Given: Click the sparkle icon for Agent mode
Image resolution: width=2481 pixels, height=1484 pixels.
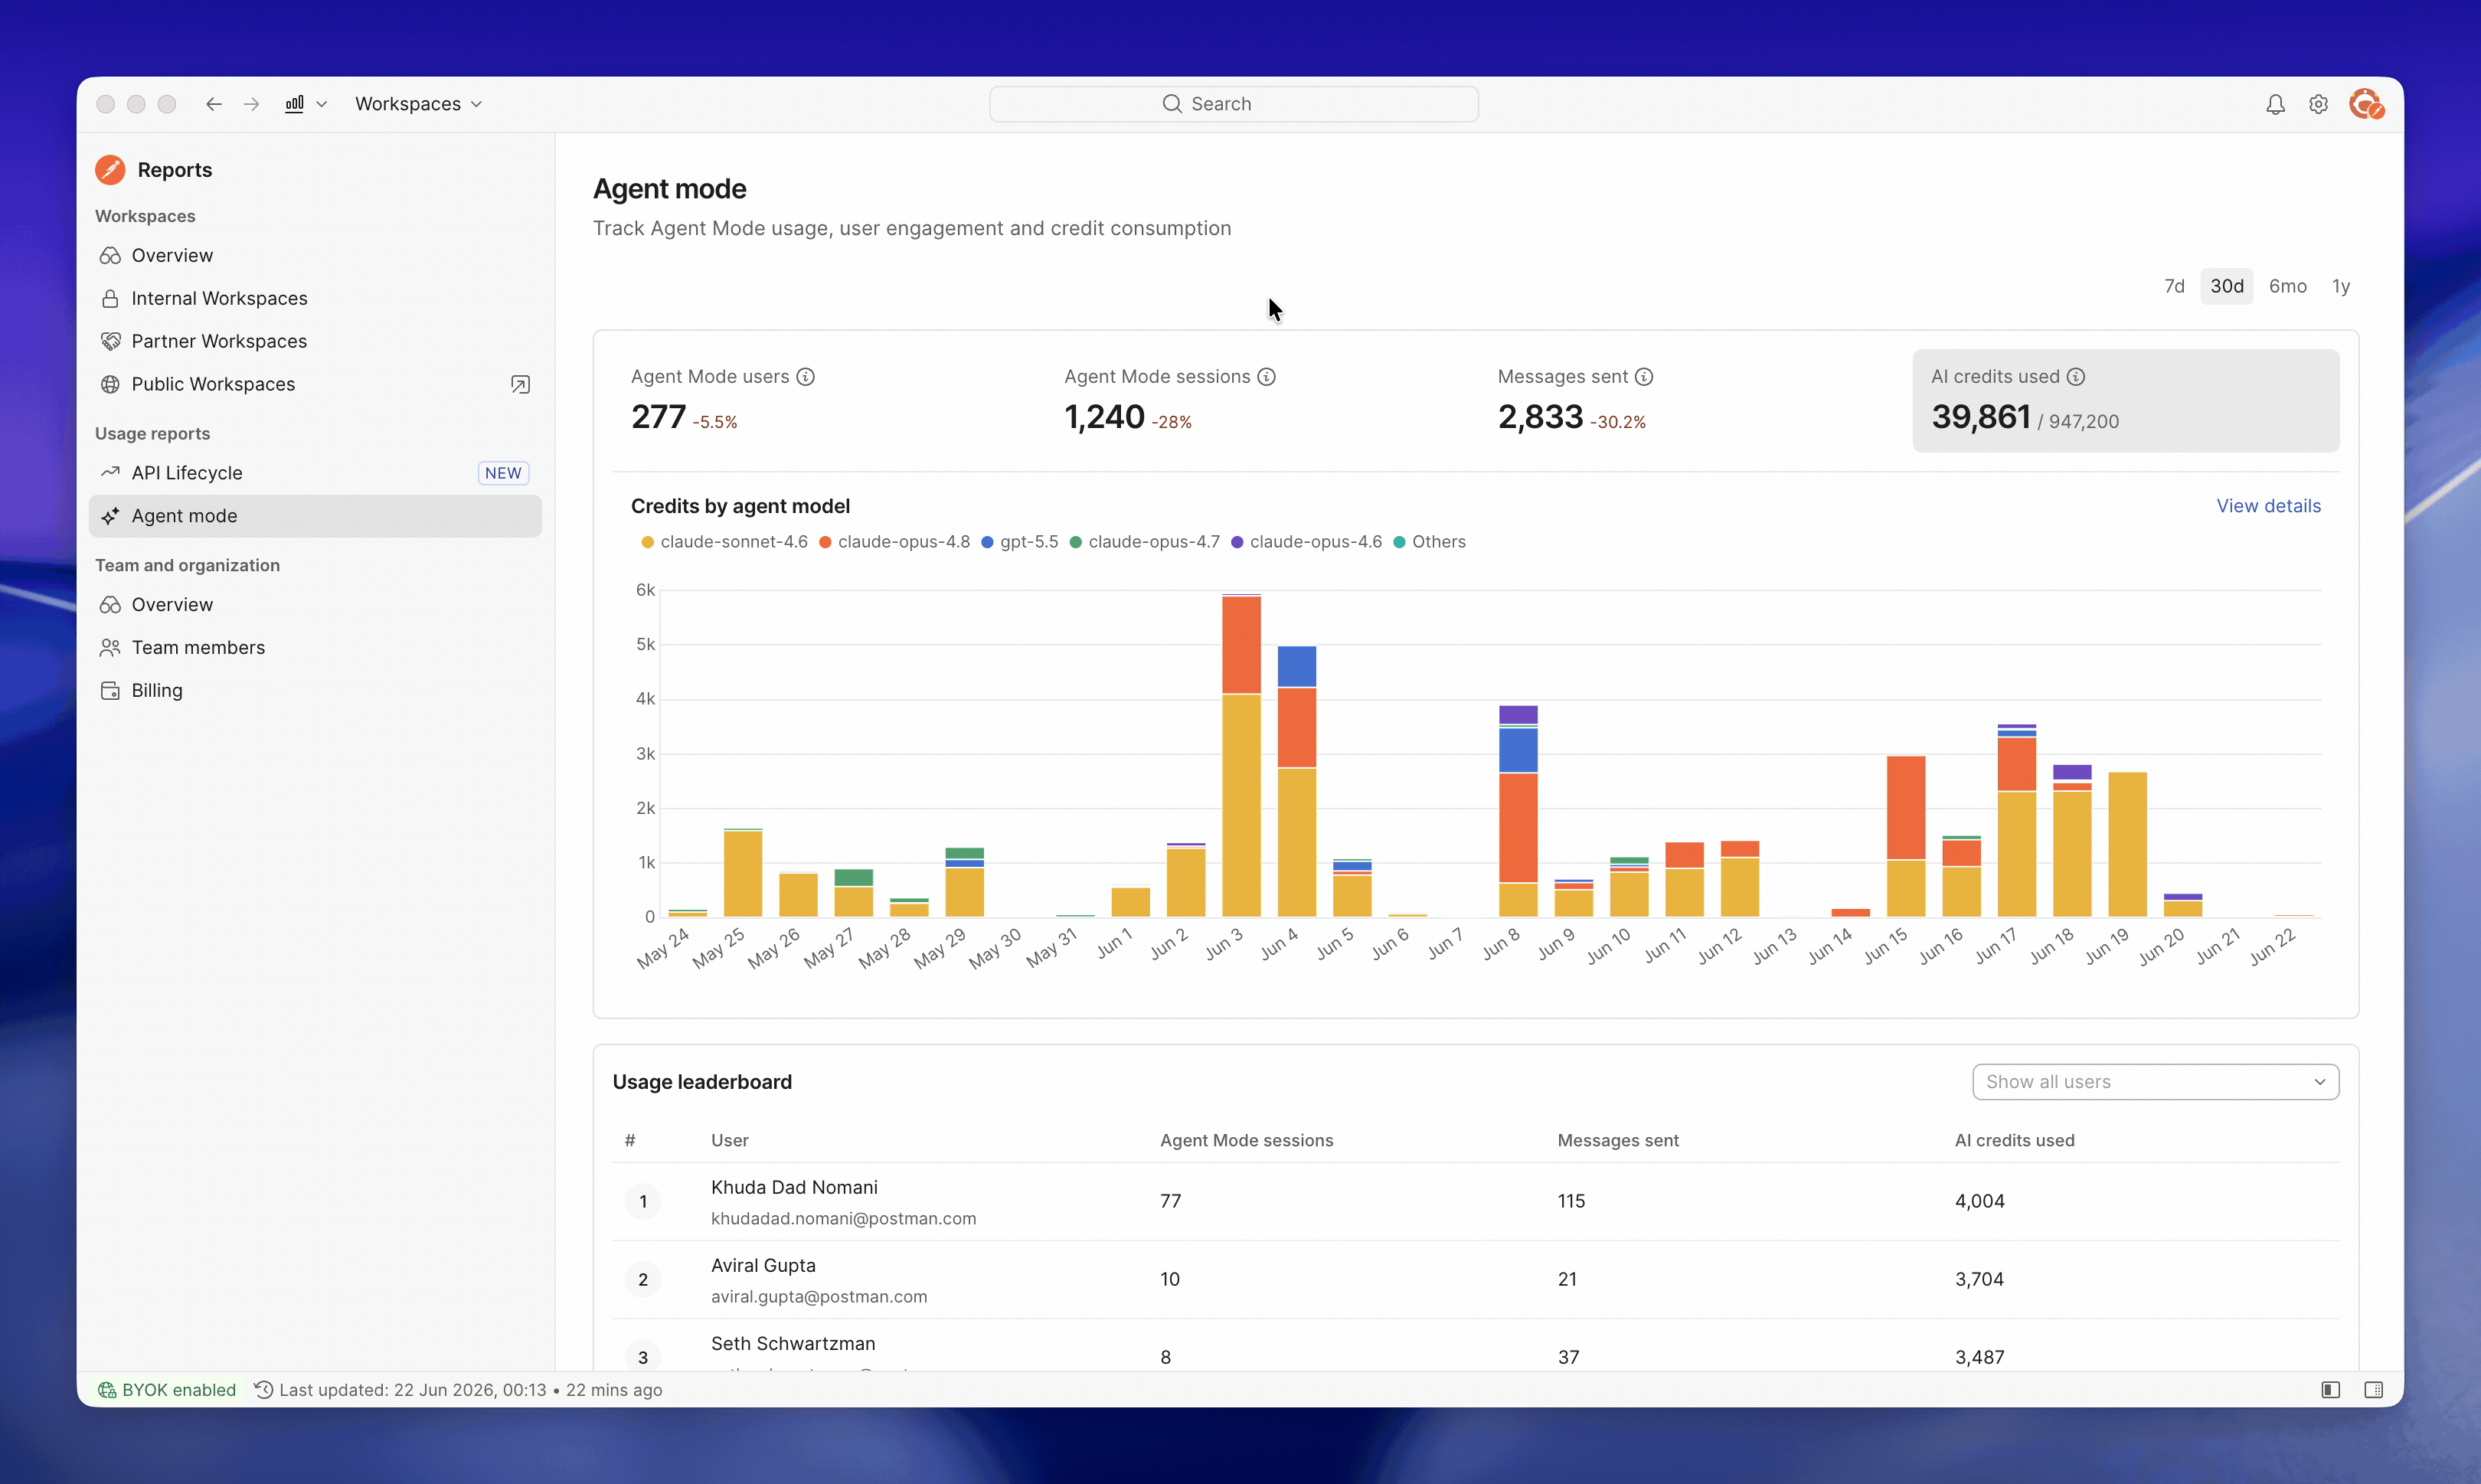Looking at the screenshot, I should [x=110, y=516].
